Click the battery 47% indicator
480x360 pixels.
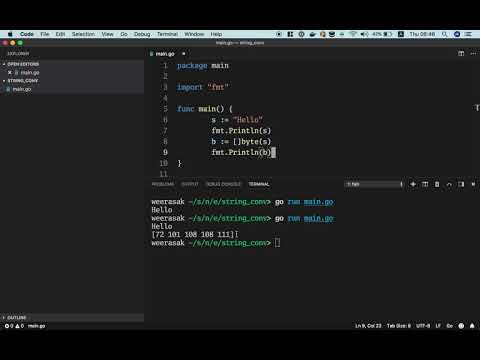(x=382, y=34)
